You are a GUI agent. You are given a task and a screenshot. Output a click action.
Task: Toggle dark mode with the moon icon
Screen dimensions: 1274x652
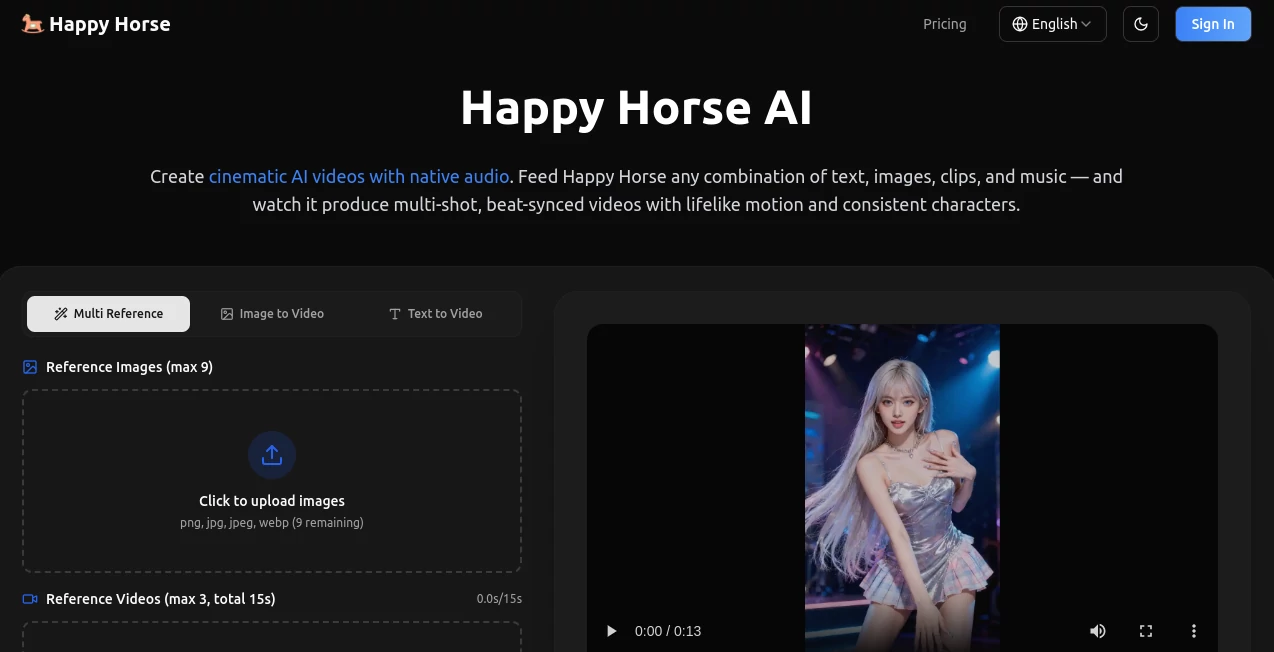[1141, 24]
